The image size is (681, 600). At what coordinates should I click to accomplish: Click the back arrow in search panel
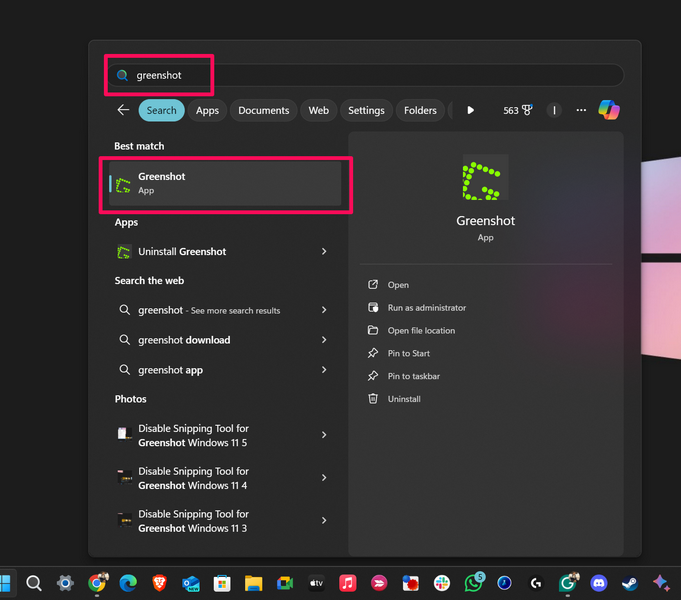tap(123, 110)
